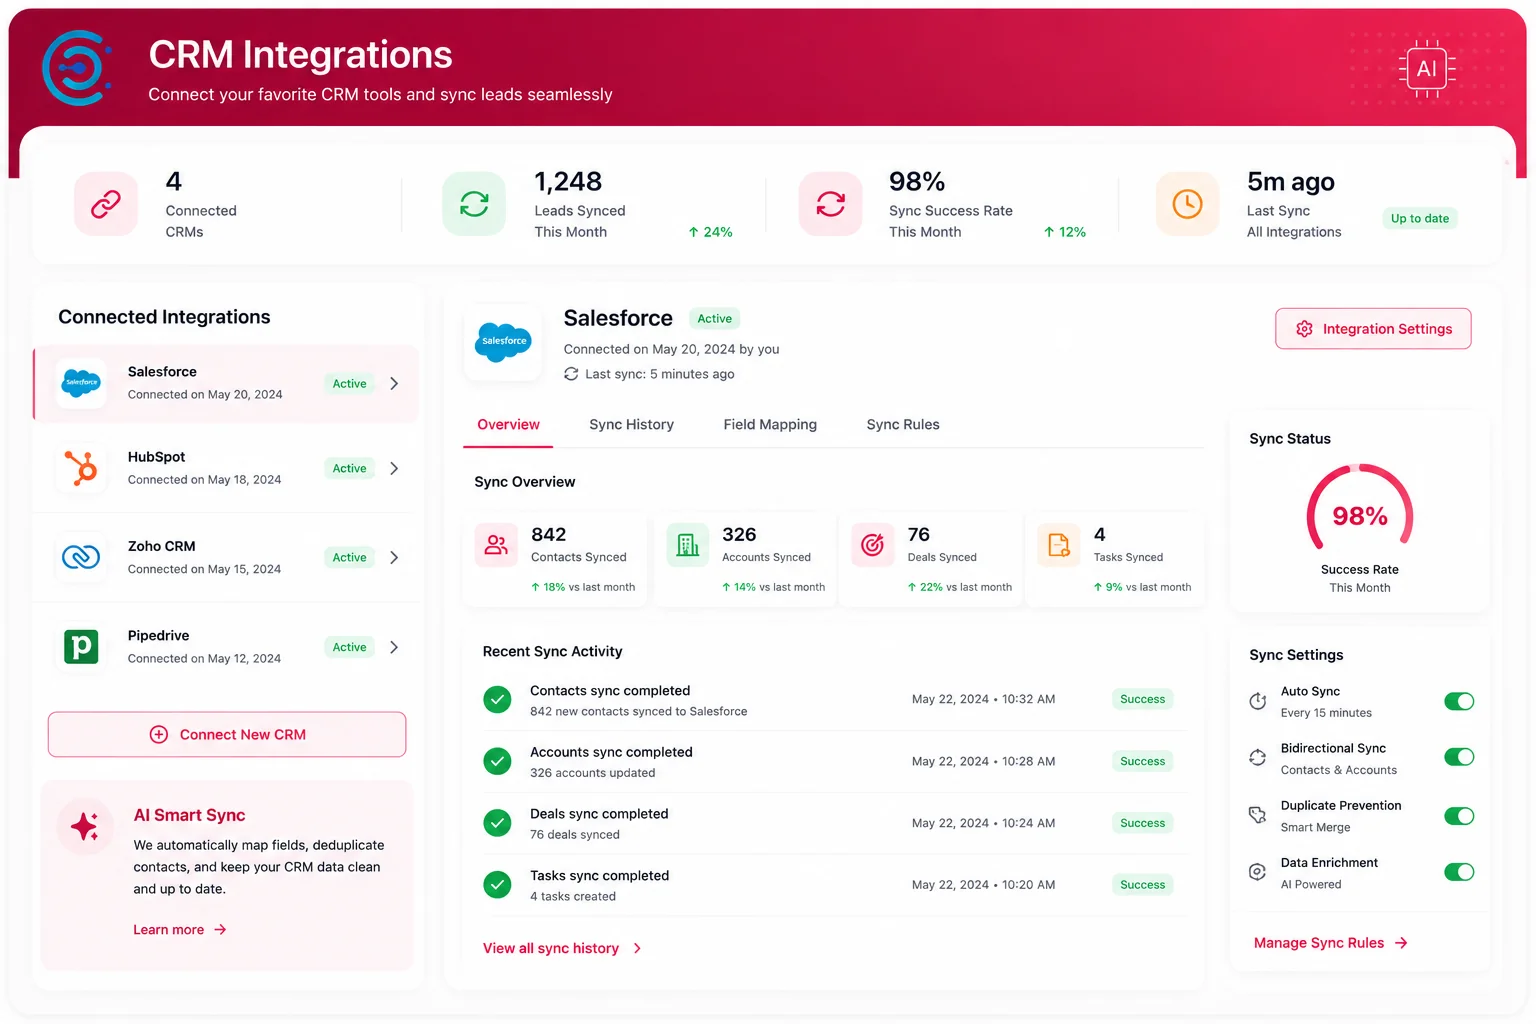This screenshot has width=1536, height=1024.
Task: Click the last sync refresh icon under Salesforce
Action: [571, 374]
